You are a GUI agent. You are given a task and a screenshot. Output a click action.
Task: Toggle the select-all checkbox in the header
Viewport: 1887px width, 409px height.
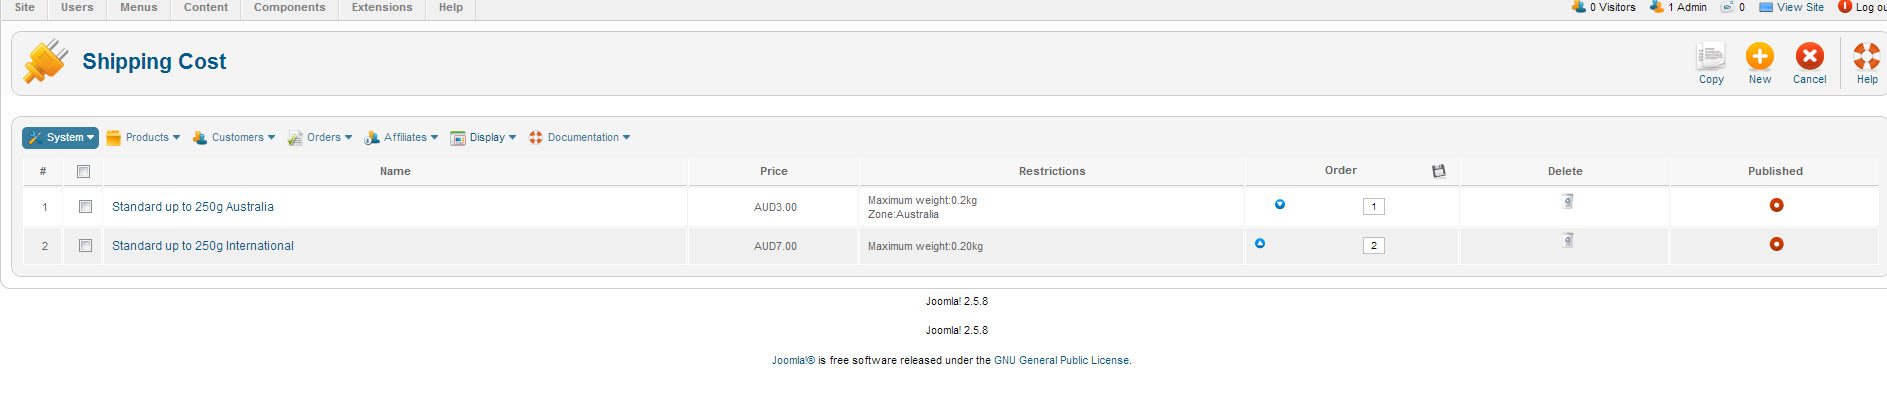coord(84,172)
